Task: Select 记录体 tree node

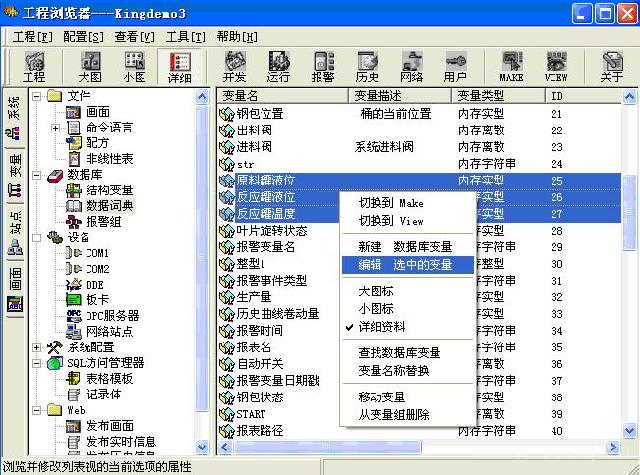Action: coord(104,394)
